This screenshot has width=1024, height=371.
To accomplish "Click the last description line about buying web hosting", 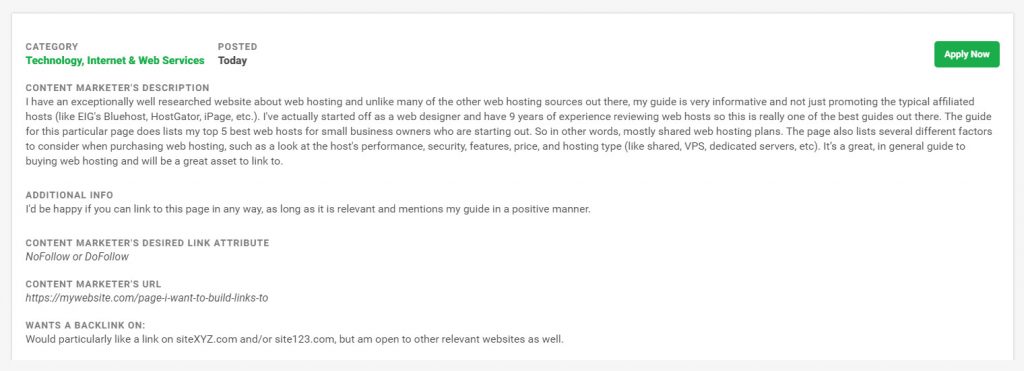I will [154, 161].
